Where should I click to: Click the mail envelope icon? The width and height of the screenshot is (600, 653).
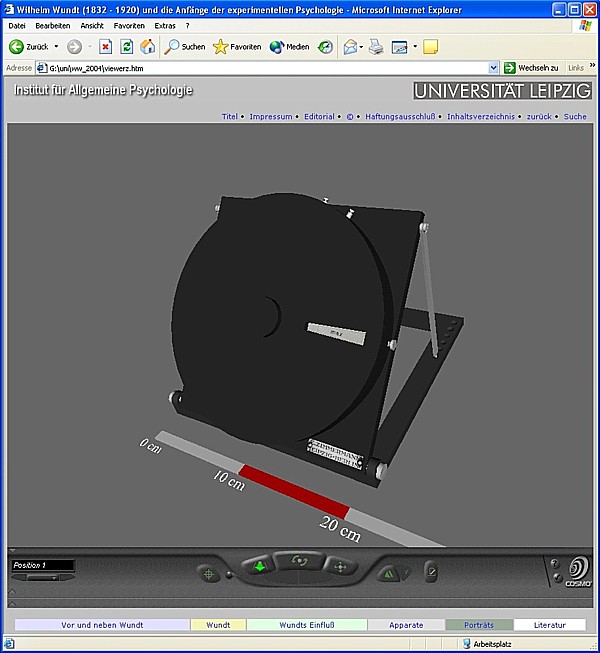point(350,47)
